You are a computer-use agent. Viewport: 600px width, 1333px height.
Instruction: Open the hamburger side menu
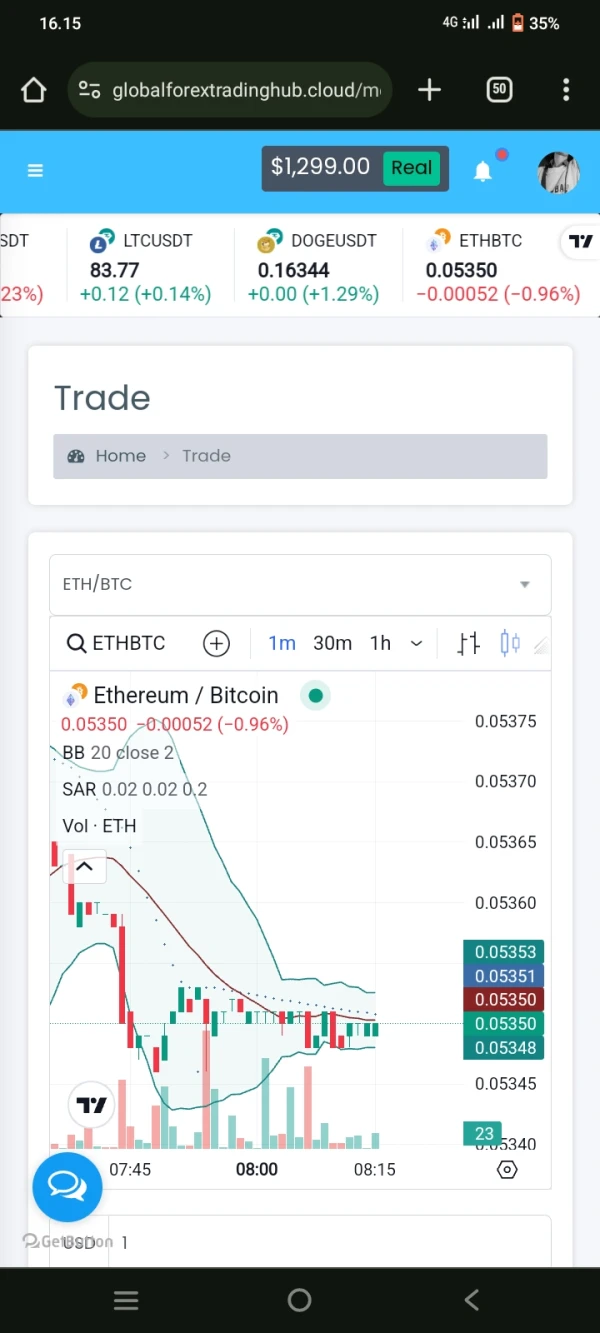coord(35,170)
